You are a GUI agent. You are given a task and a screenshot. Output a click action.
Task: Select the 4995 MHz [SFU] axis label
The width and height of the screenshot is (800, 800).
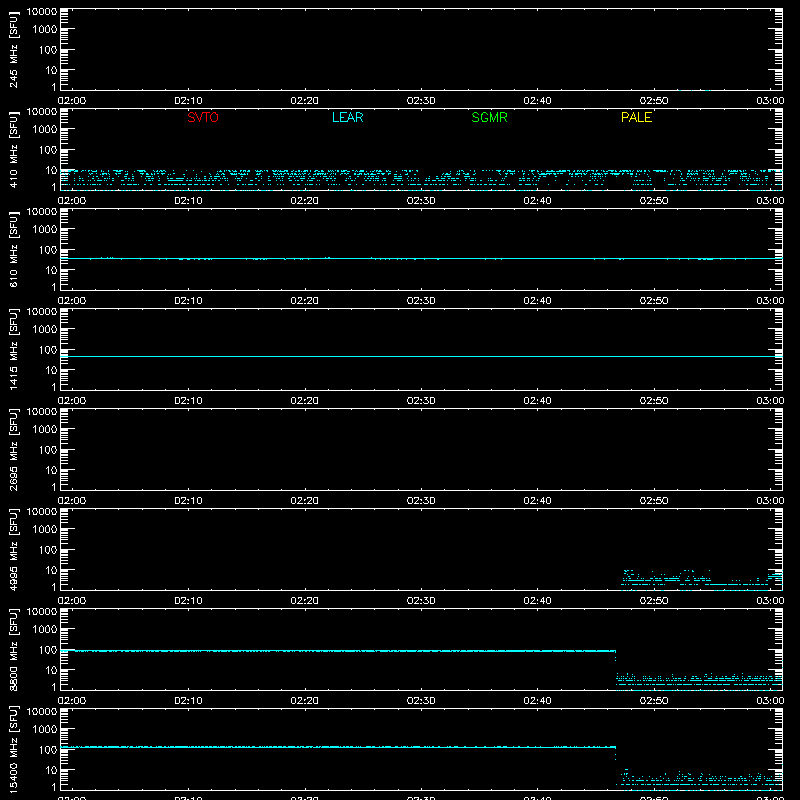tap(13, 550)
